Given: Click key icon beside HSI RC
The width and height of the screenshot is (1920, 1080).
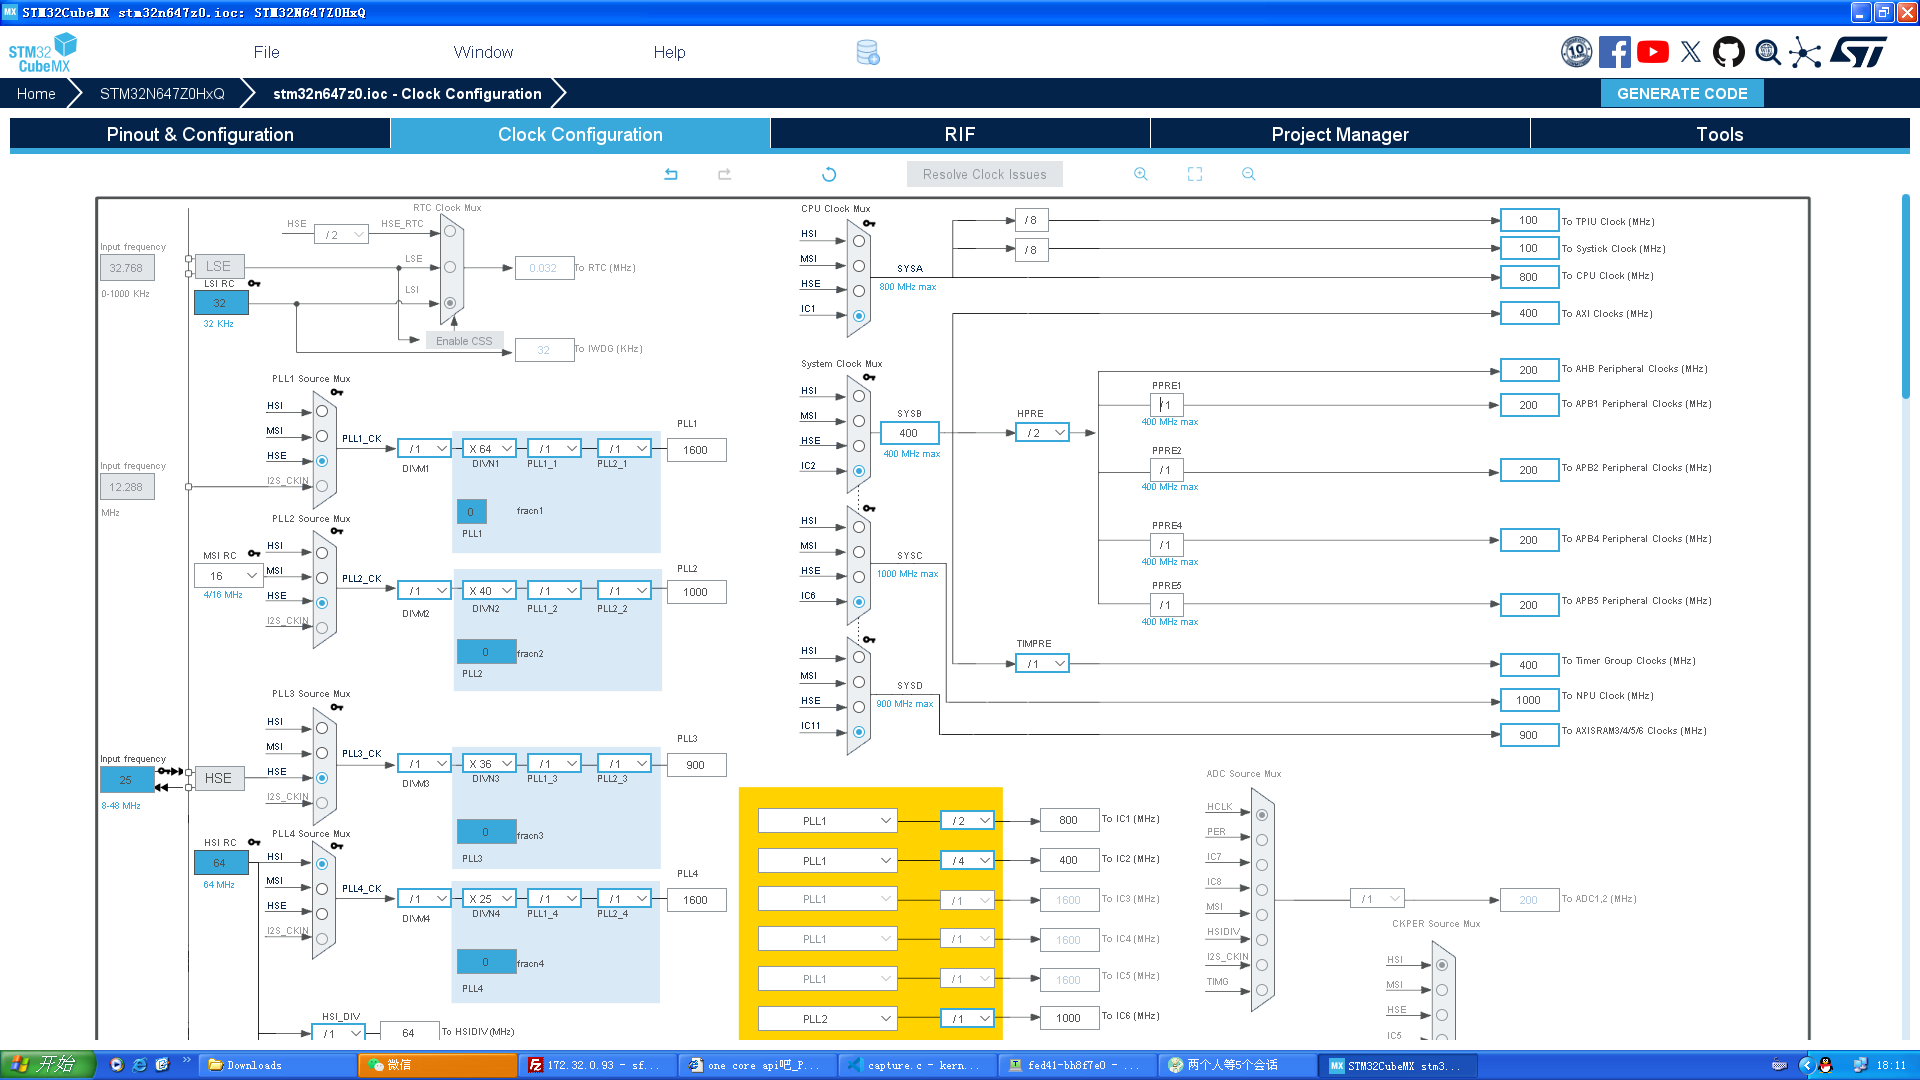Looking at the screenshot, I should tap(254, 842).
